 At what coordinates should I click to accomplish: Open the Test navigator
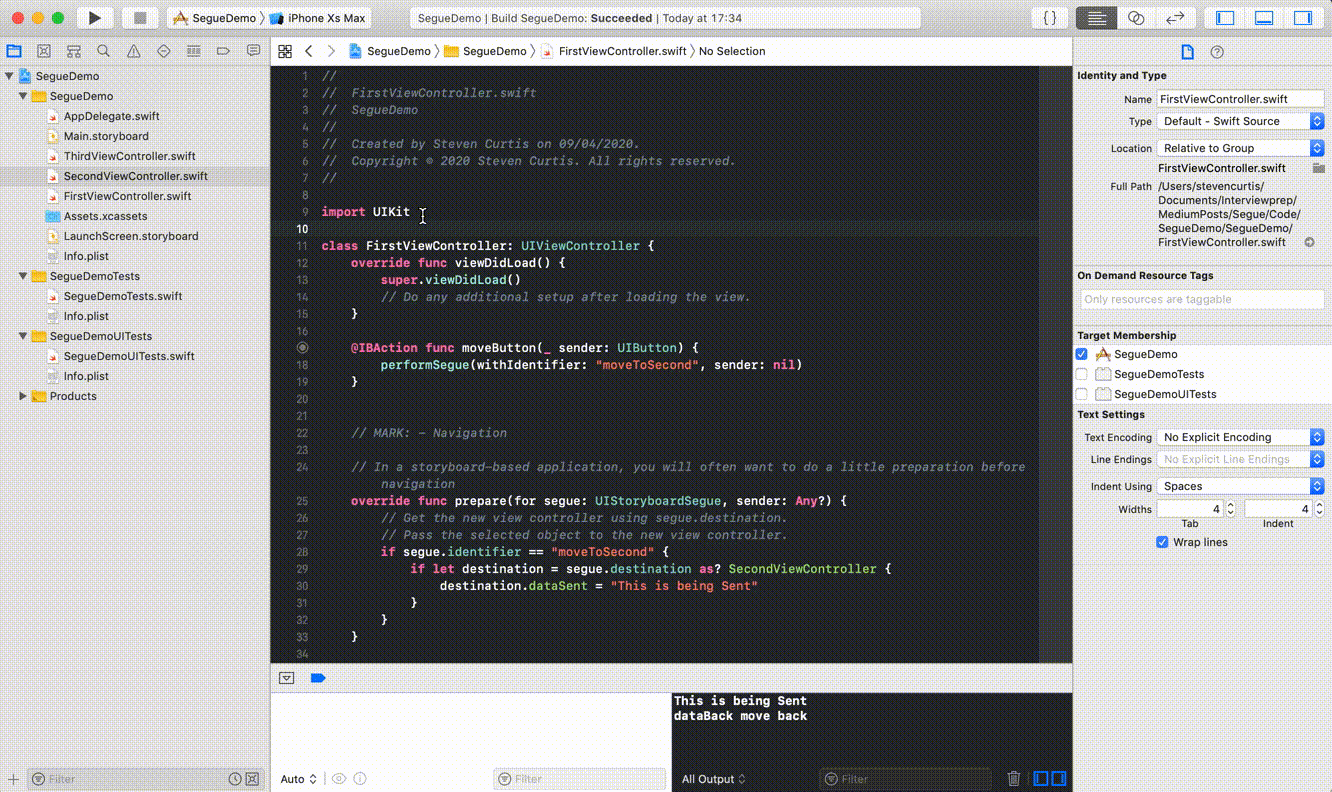(164, 51)
